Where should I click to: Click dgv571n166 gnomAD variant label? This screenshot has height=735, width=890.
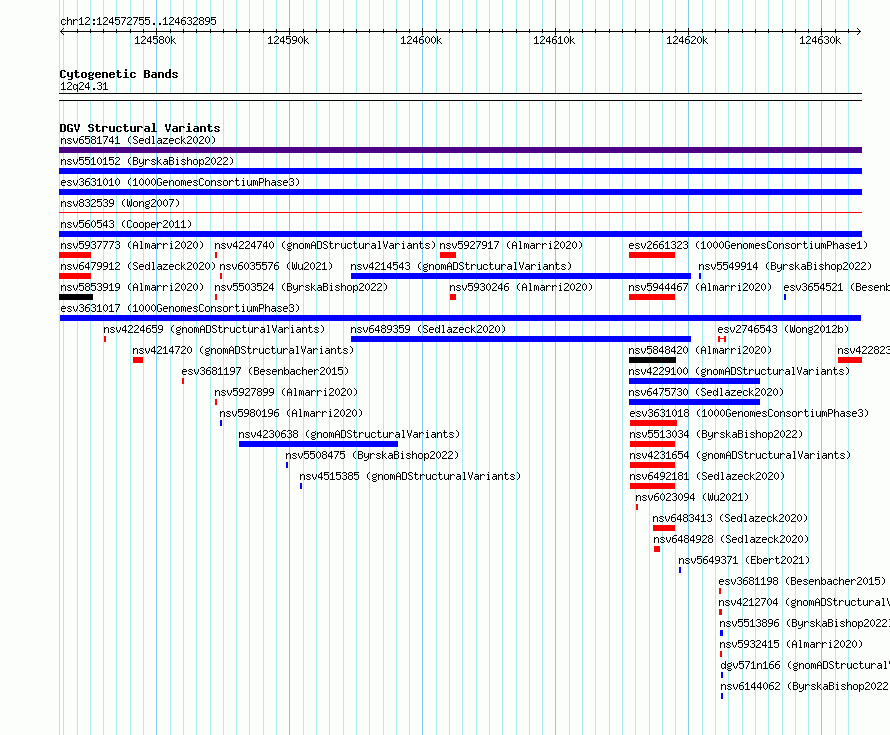(x=805, y=665)
